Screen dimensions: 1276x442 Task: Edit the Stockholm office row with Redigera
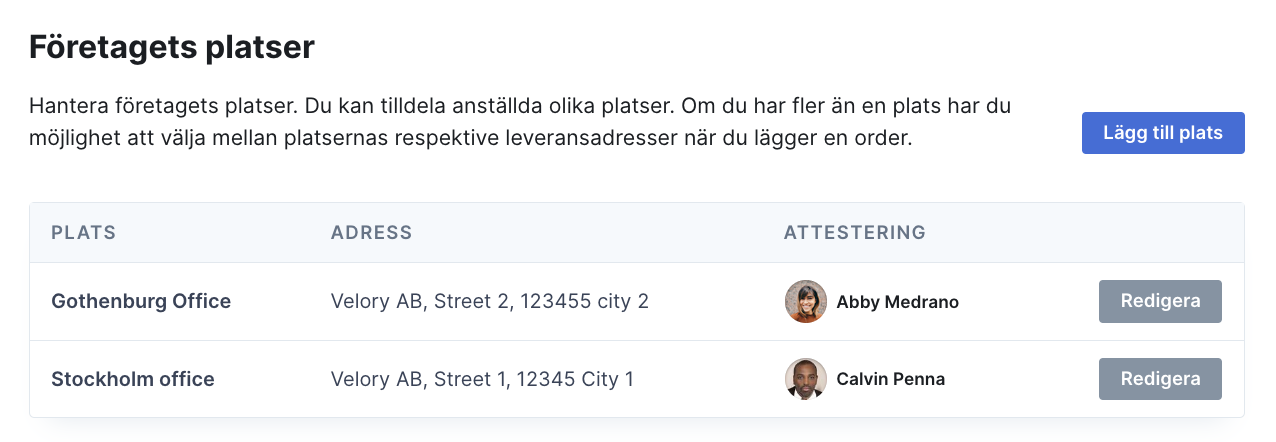point(1160,379)
